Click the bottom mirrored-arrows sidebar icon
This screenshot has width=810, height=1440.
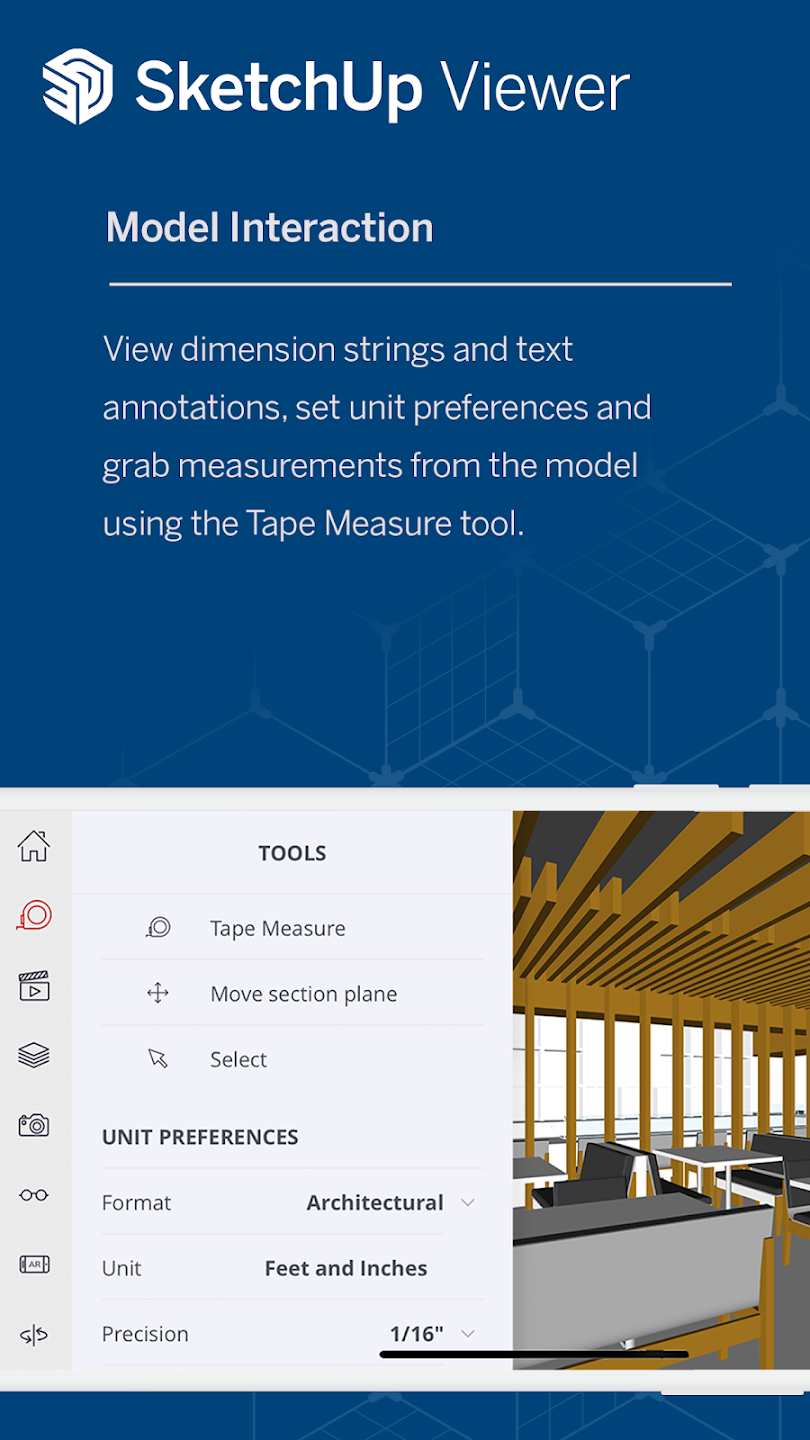34,1335
